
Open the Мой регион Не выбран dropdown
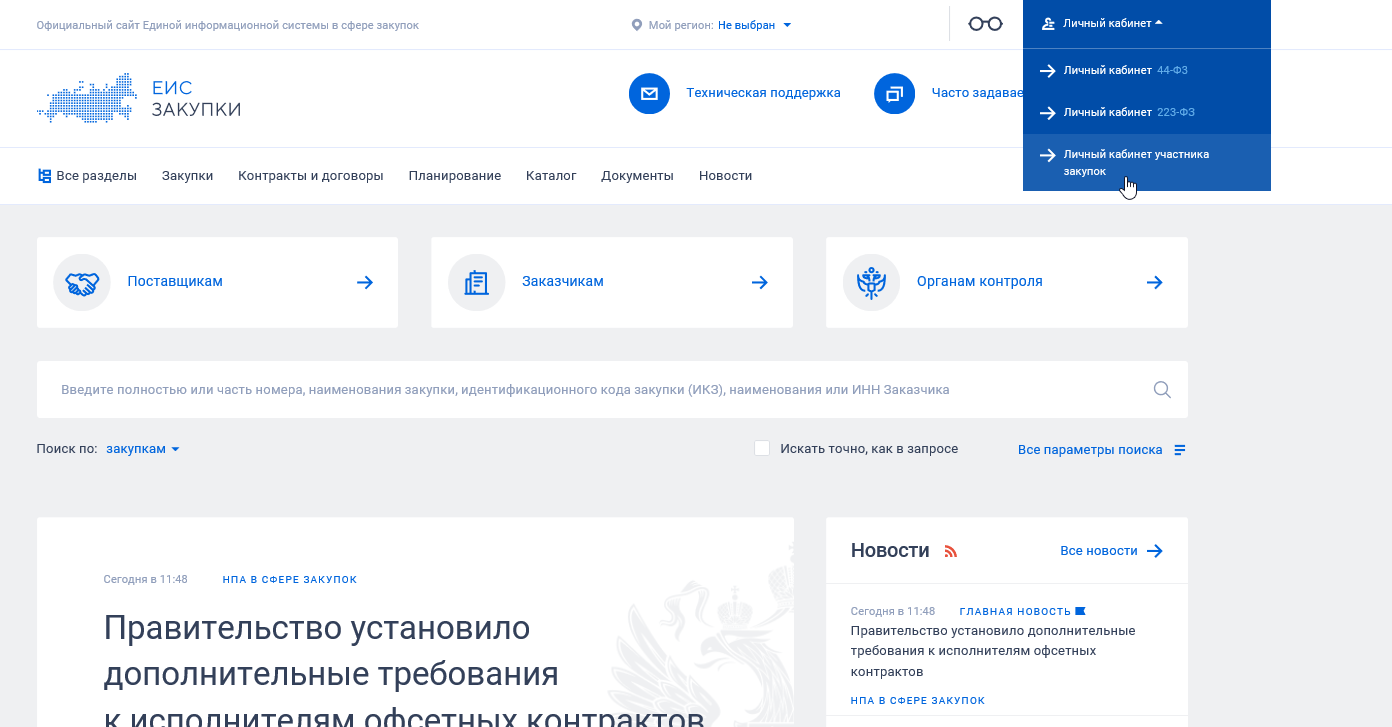[755, 25]
